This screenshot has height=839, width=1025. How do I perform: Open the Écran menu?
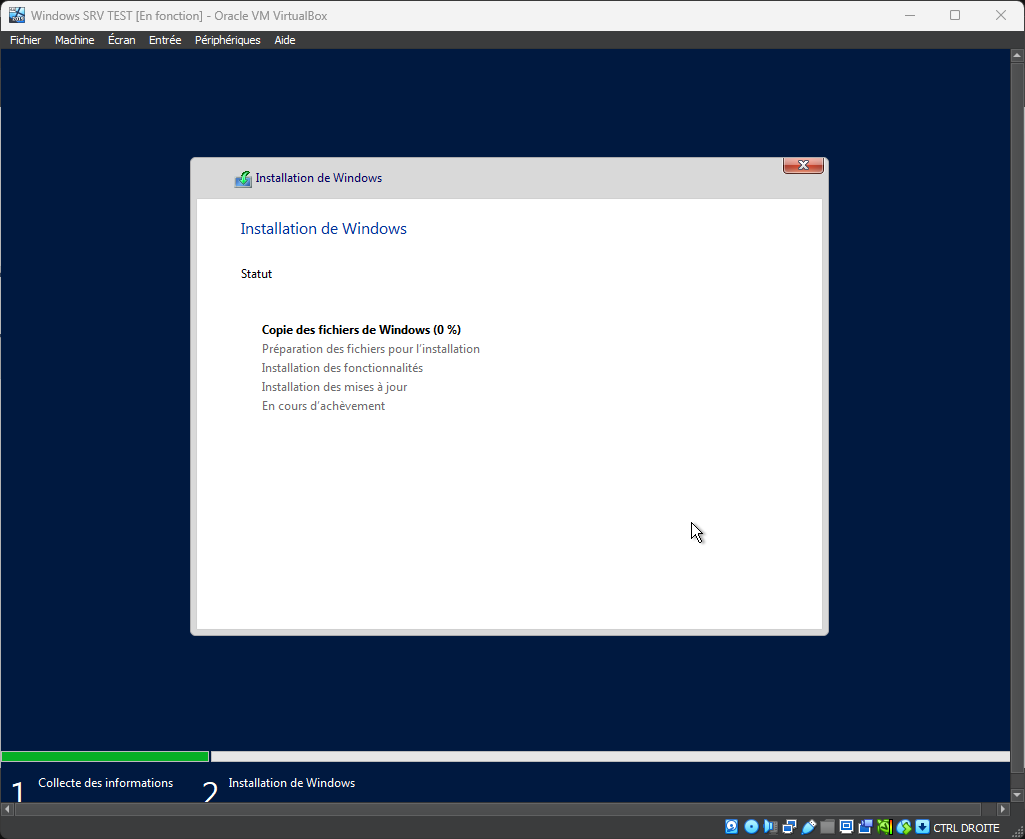pyautogui.click(x=121, y=40)
